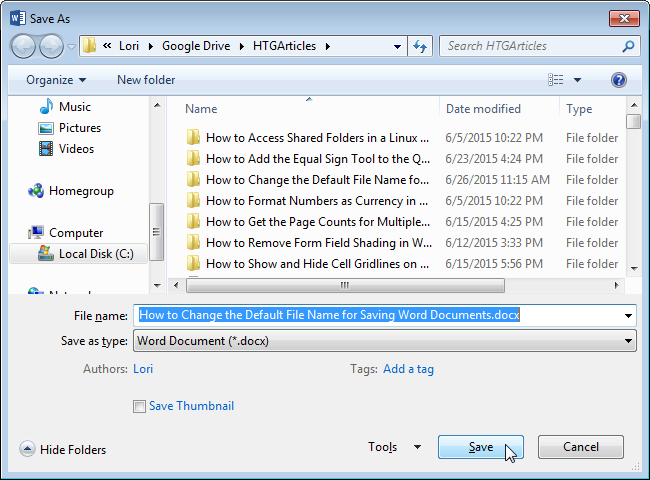Screen dimensions: 650x480
Task: Enable the Save Thumbnail checkbox
Action: [139, 406]
